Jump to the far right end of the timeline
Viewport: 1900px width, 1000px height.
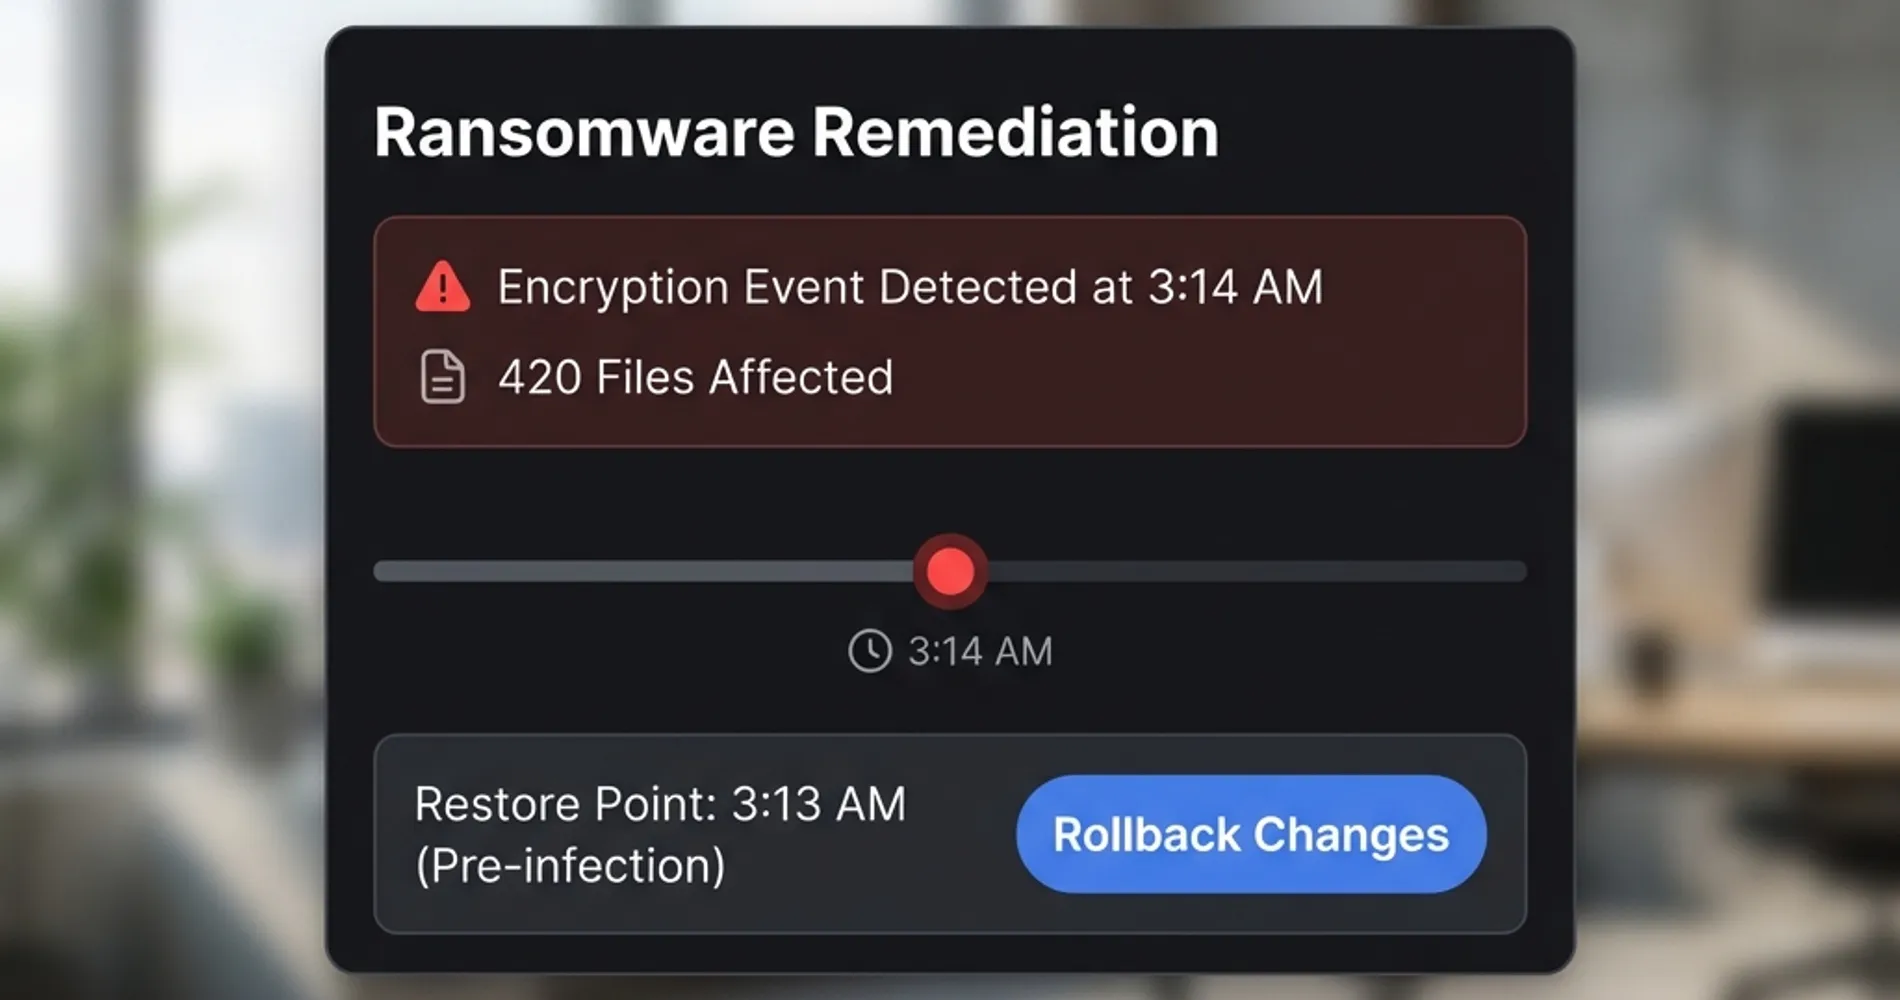point(1520,571)
